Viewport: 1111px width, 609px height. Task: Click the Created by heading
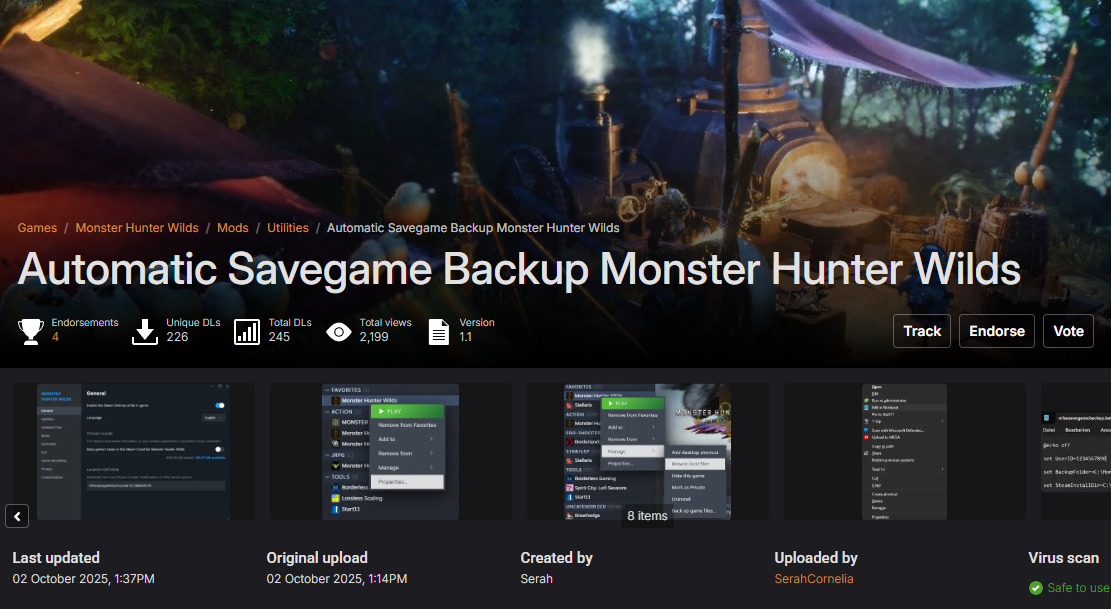click(x=556, y=557)
